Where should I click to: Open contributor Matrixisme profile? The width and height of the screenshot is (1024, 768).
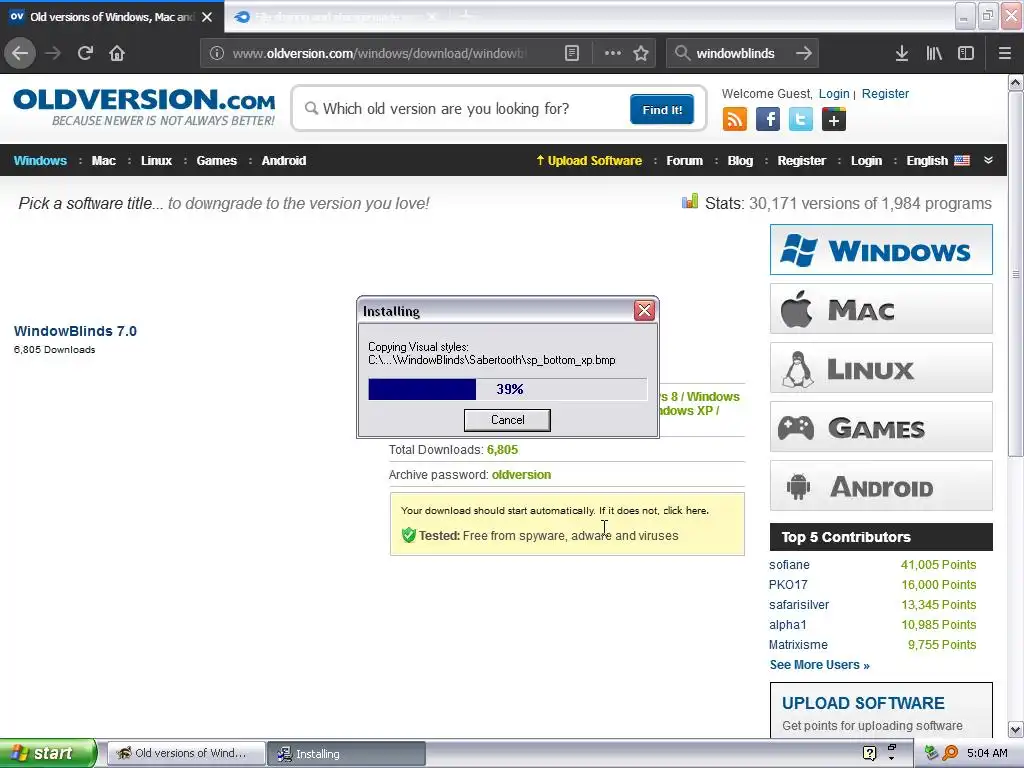(798, 645)
